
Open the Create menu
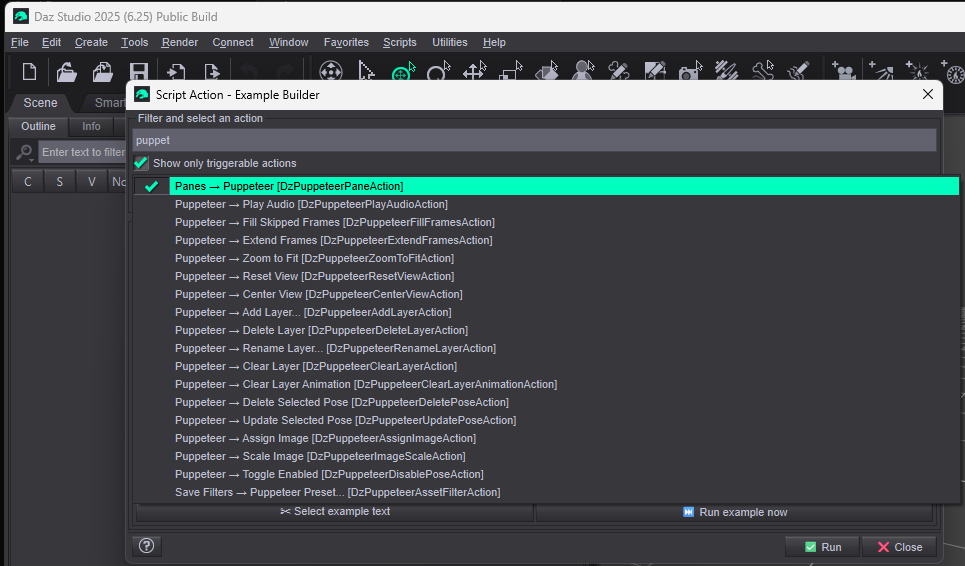91,42
